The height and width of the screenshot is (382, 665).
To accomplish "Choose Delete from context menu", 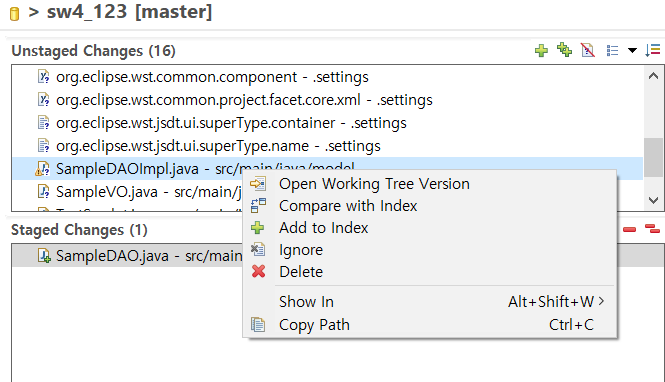I will pos(430,271).
